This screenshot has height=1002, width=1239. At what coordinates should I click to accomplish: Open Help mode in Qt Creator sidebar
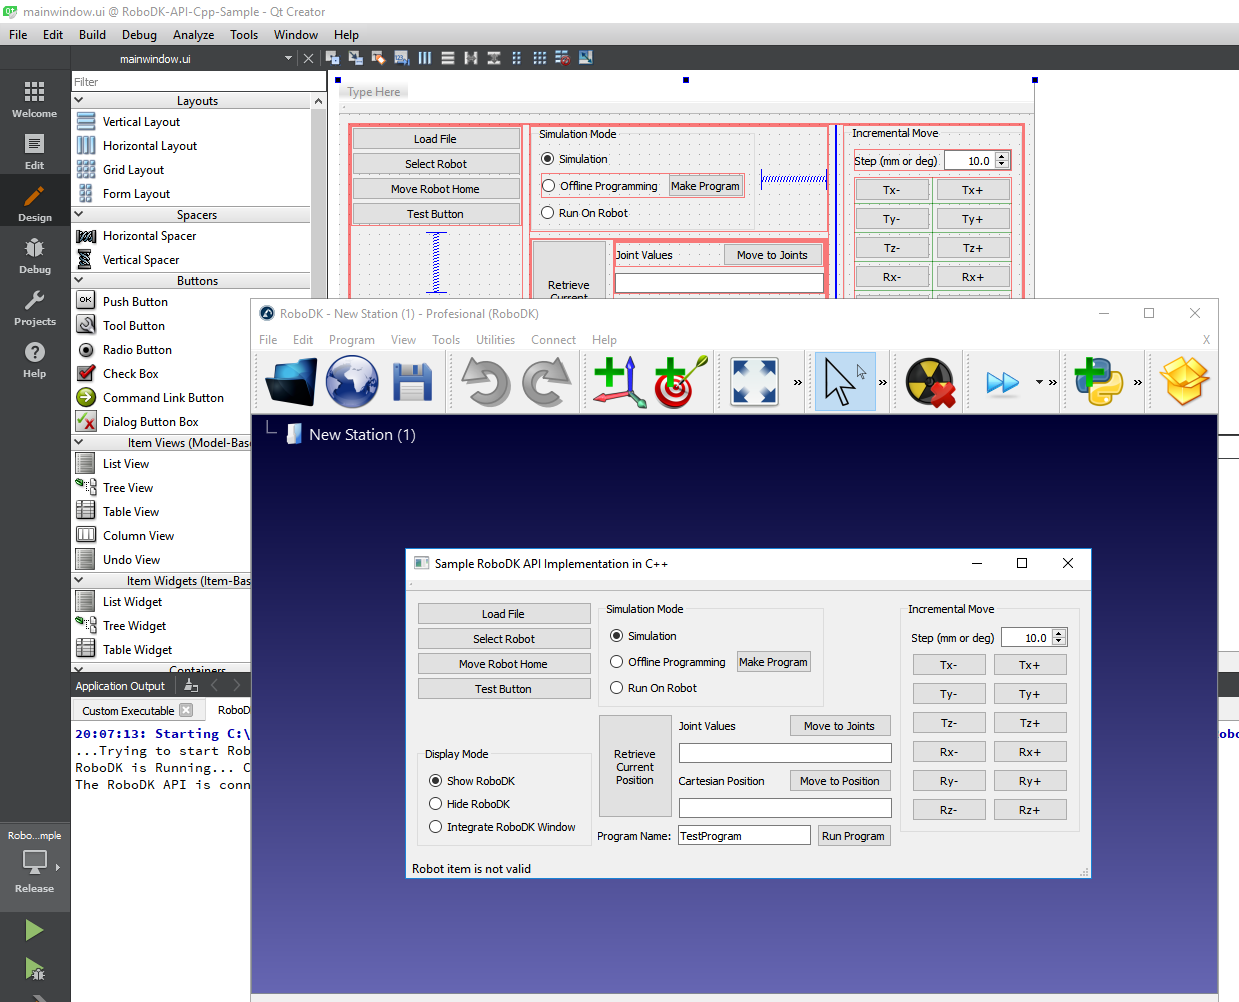pos(35,359)
